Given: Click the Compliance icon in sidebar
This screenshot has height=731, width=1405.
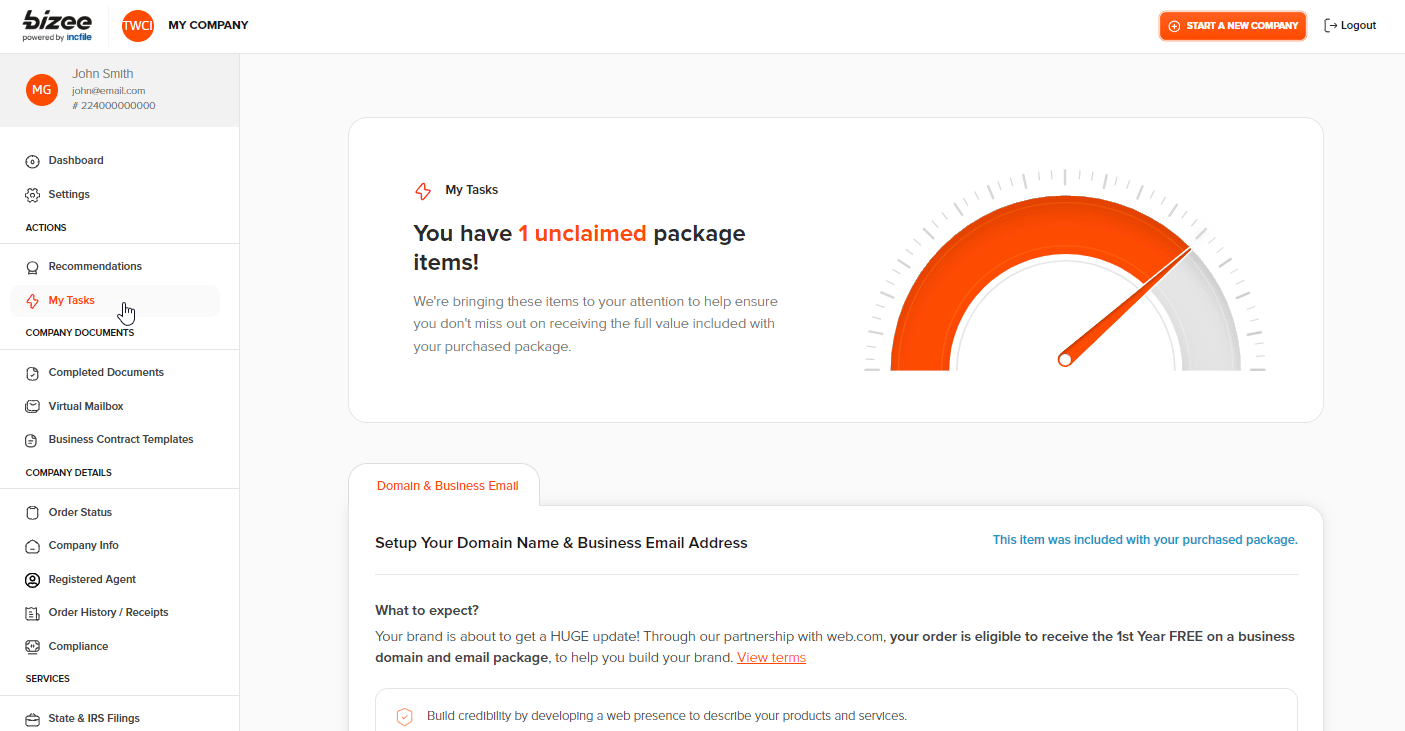Looking at the screenshot, I should point(32,647).
